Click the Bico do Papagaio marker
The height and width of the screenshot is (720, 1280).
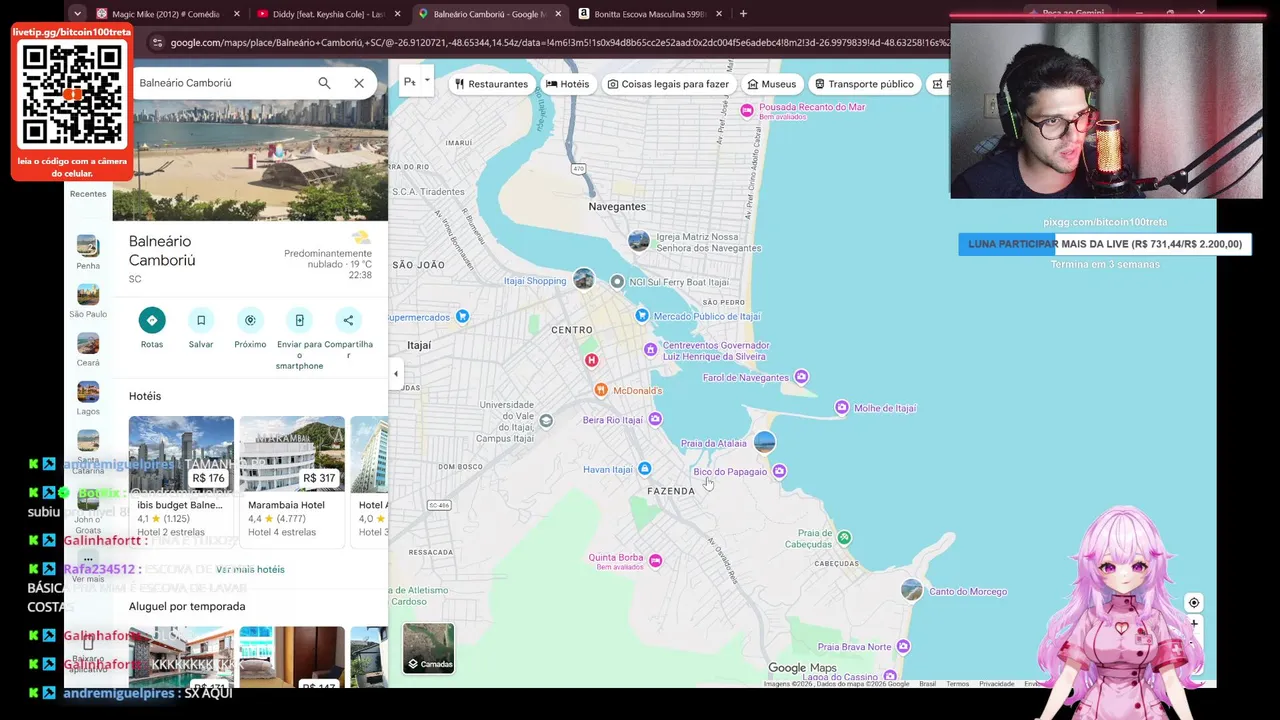tap(779, 471)
